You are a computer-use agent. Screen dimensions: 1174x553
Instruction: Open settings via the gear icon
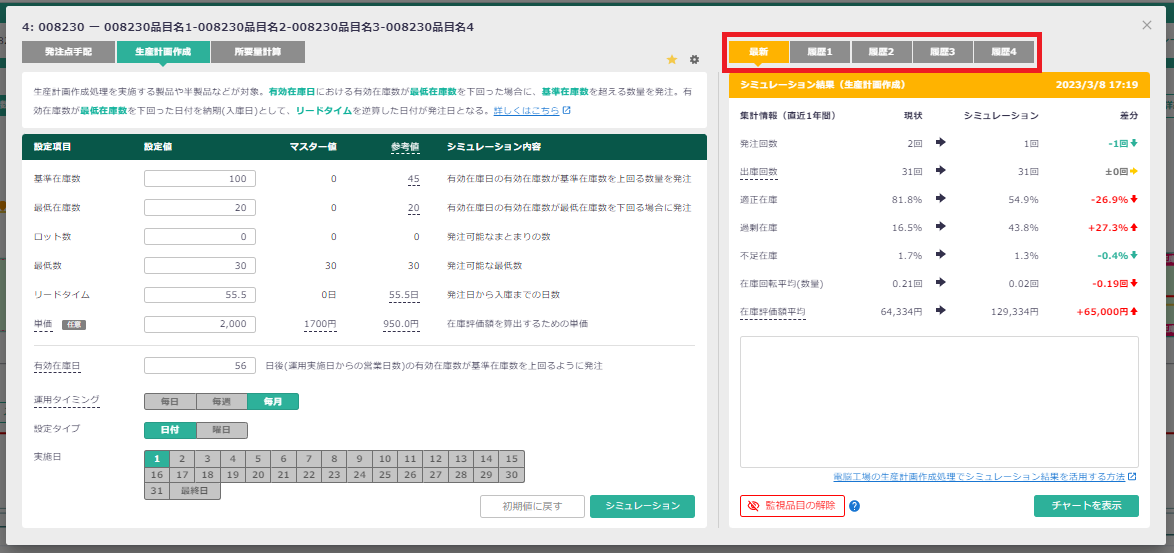pos(695,60)
